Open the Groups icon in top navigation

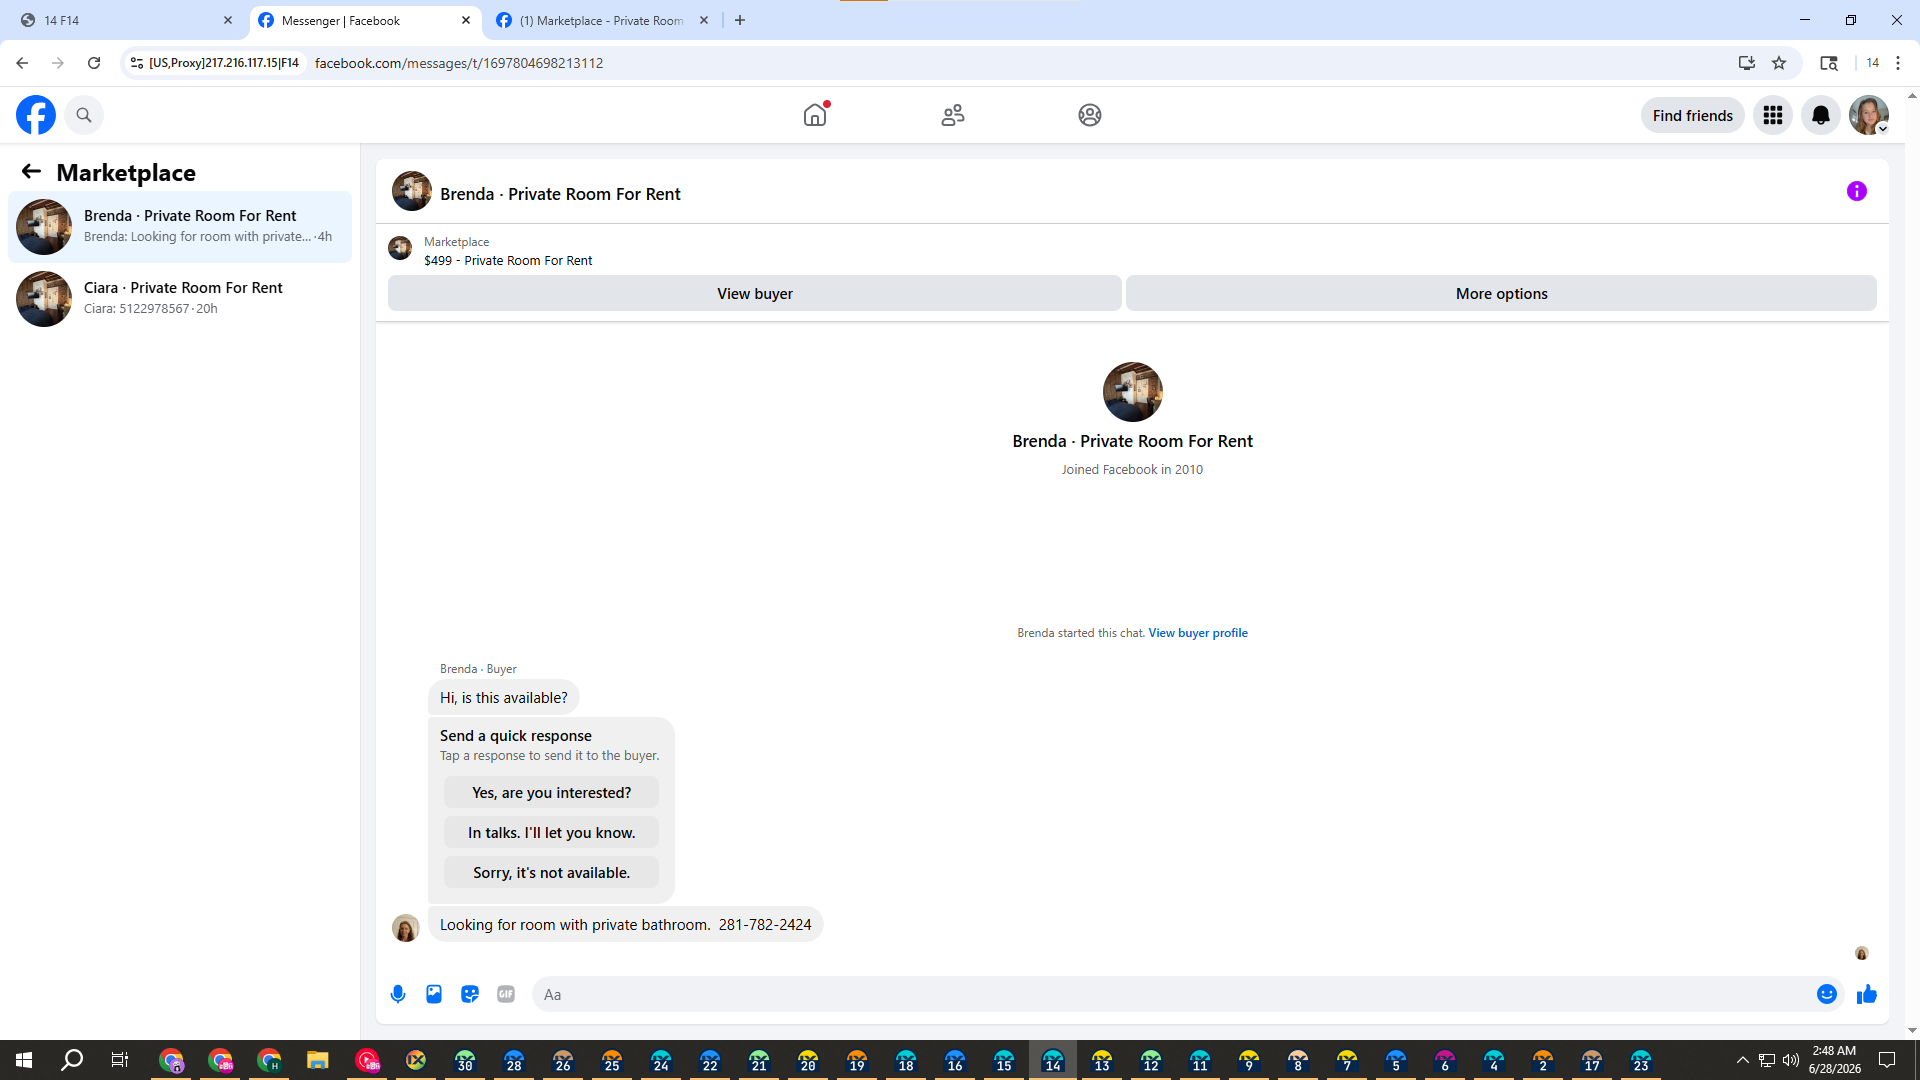[x=1090, y=115]
